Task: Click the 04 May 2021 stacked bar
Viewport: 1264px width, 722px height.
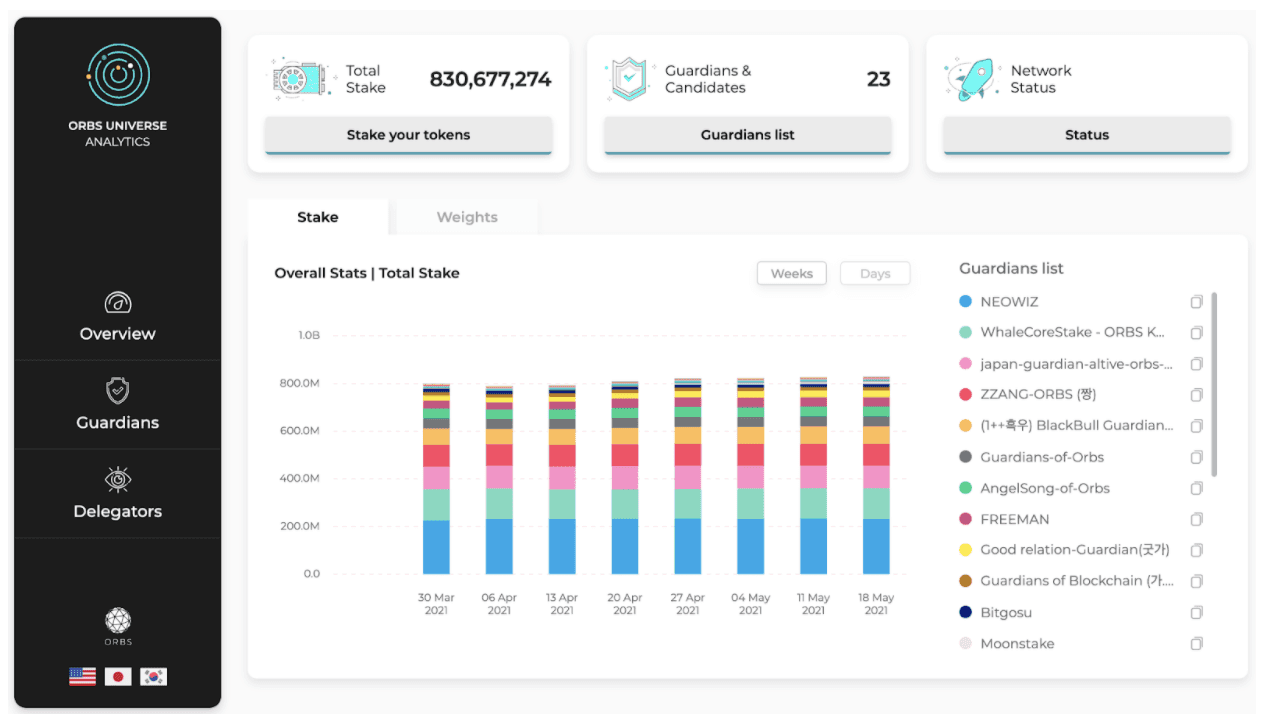Action: tap(751, 476)
